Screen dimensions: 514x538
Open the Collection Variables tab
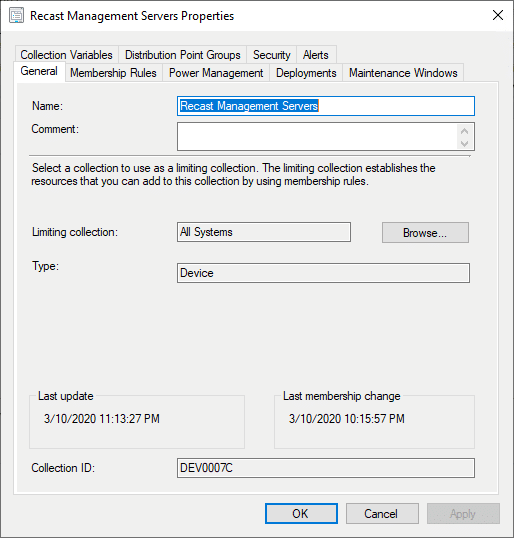pos(67,55)
